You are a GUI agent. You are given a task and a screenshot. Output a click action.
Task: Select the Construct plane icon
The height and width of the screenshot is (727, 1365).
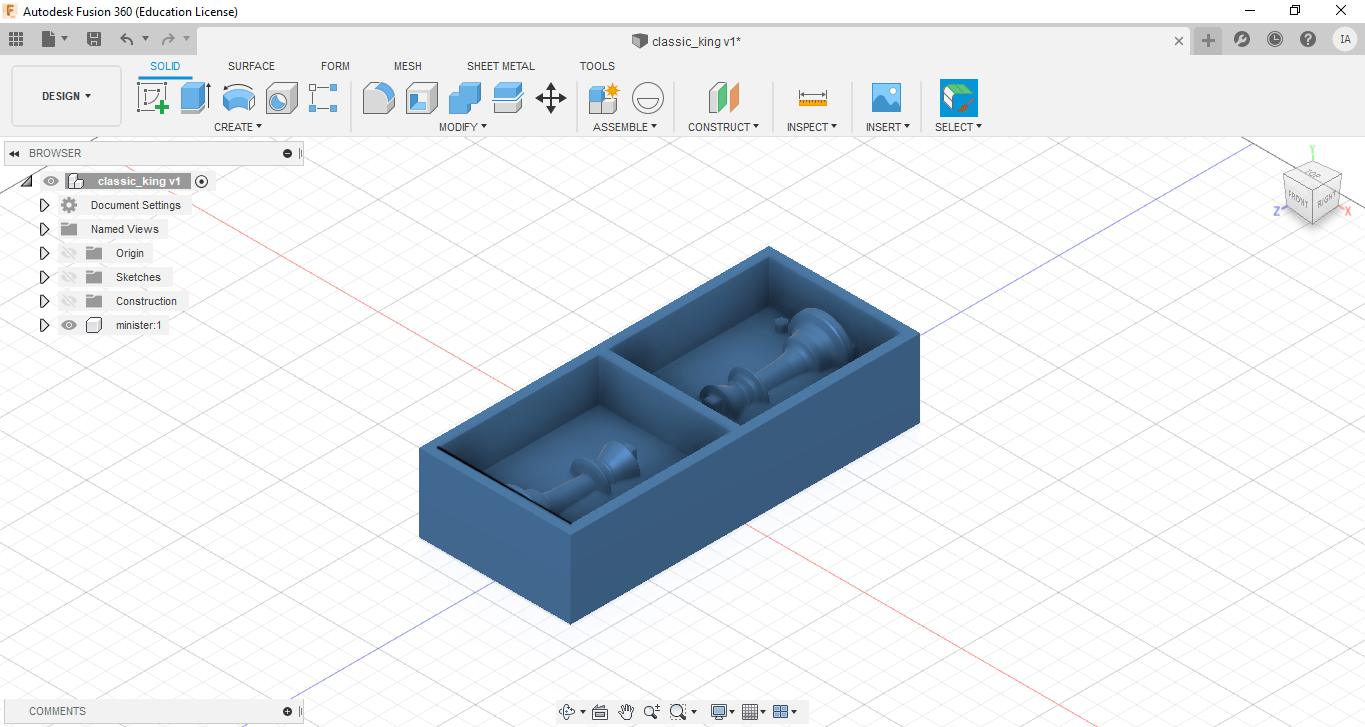723,98
